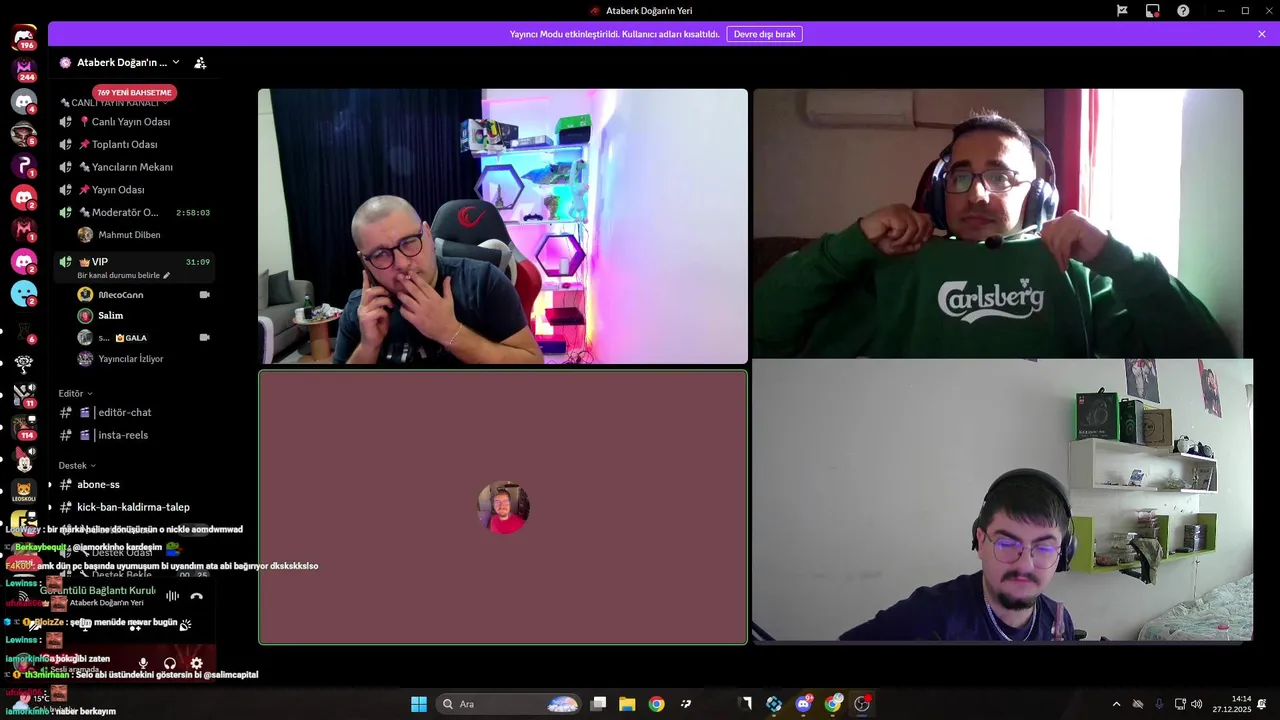Open volume control in system tray
The height and width of the screenshot is (720, 1280).
pos(1197,704)
